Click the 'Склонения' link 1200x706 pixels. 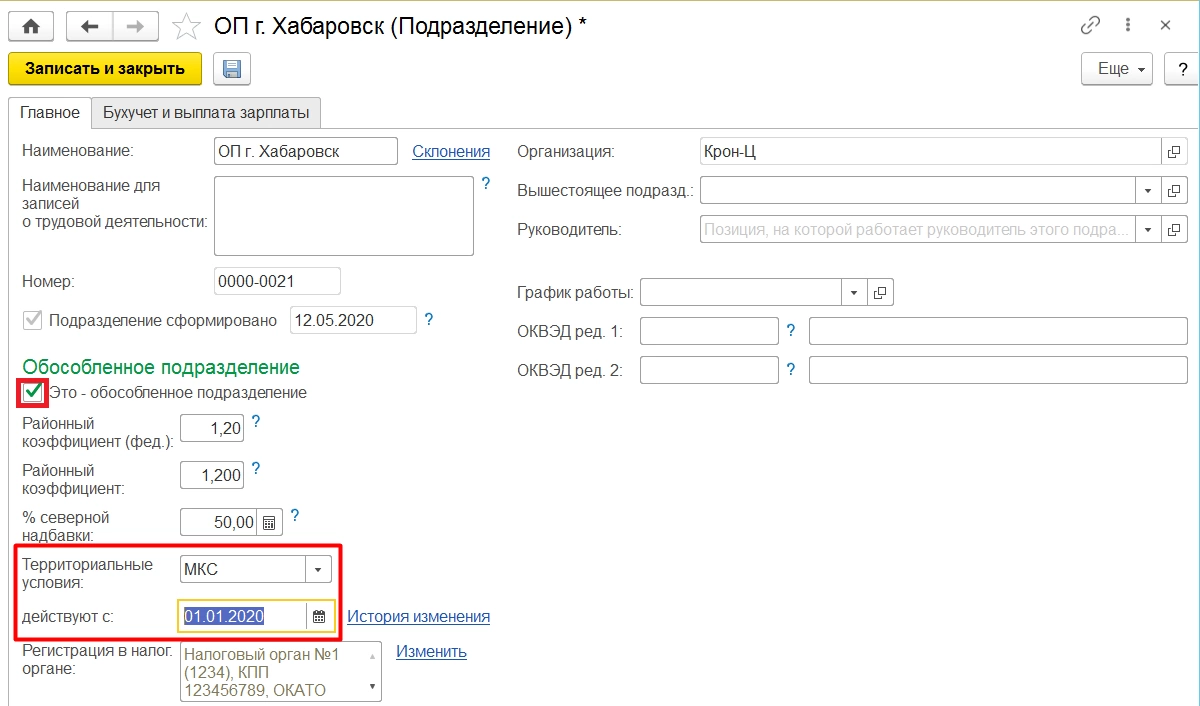click(451, 152)
